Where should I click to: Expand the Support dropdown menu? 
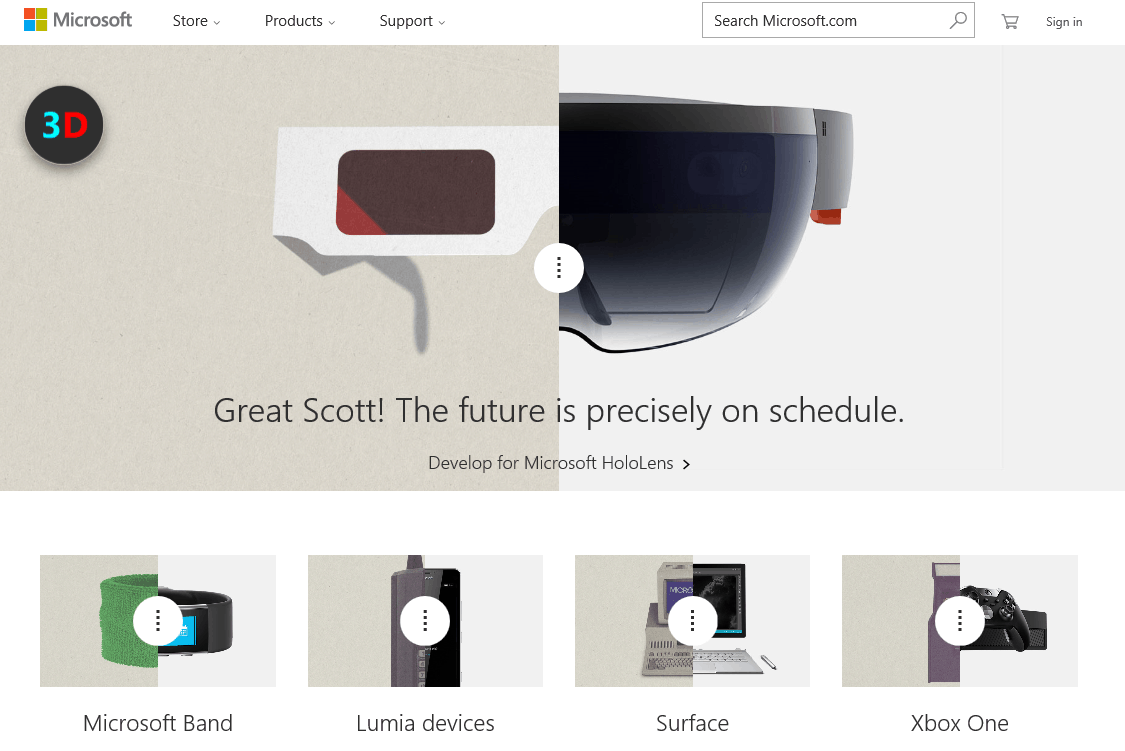(413, 21)
